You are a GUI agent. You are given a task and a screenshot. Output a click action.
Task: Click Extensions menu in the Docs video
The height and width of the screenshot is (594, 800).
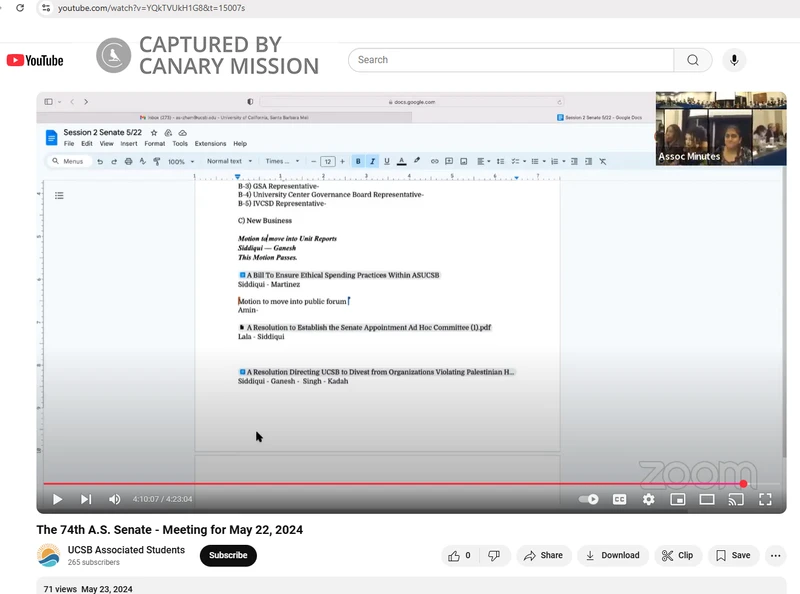coord(210,143)
